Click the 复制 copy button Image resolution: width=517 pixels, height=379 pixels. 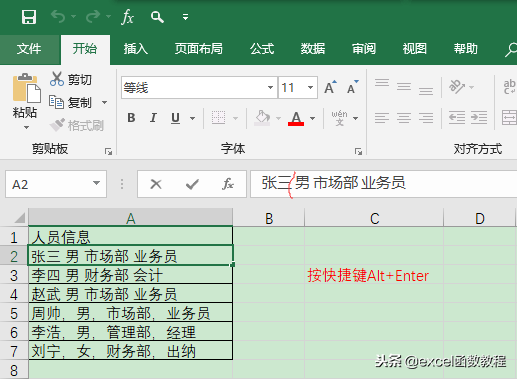pyautogui.click(x=70, y=102)
